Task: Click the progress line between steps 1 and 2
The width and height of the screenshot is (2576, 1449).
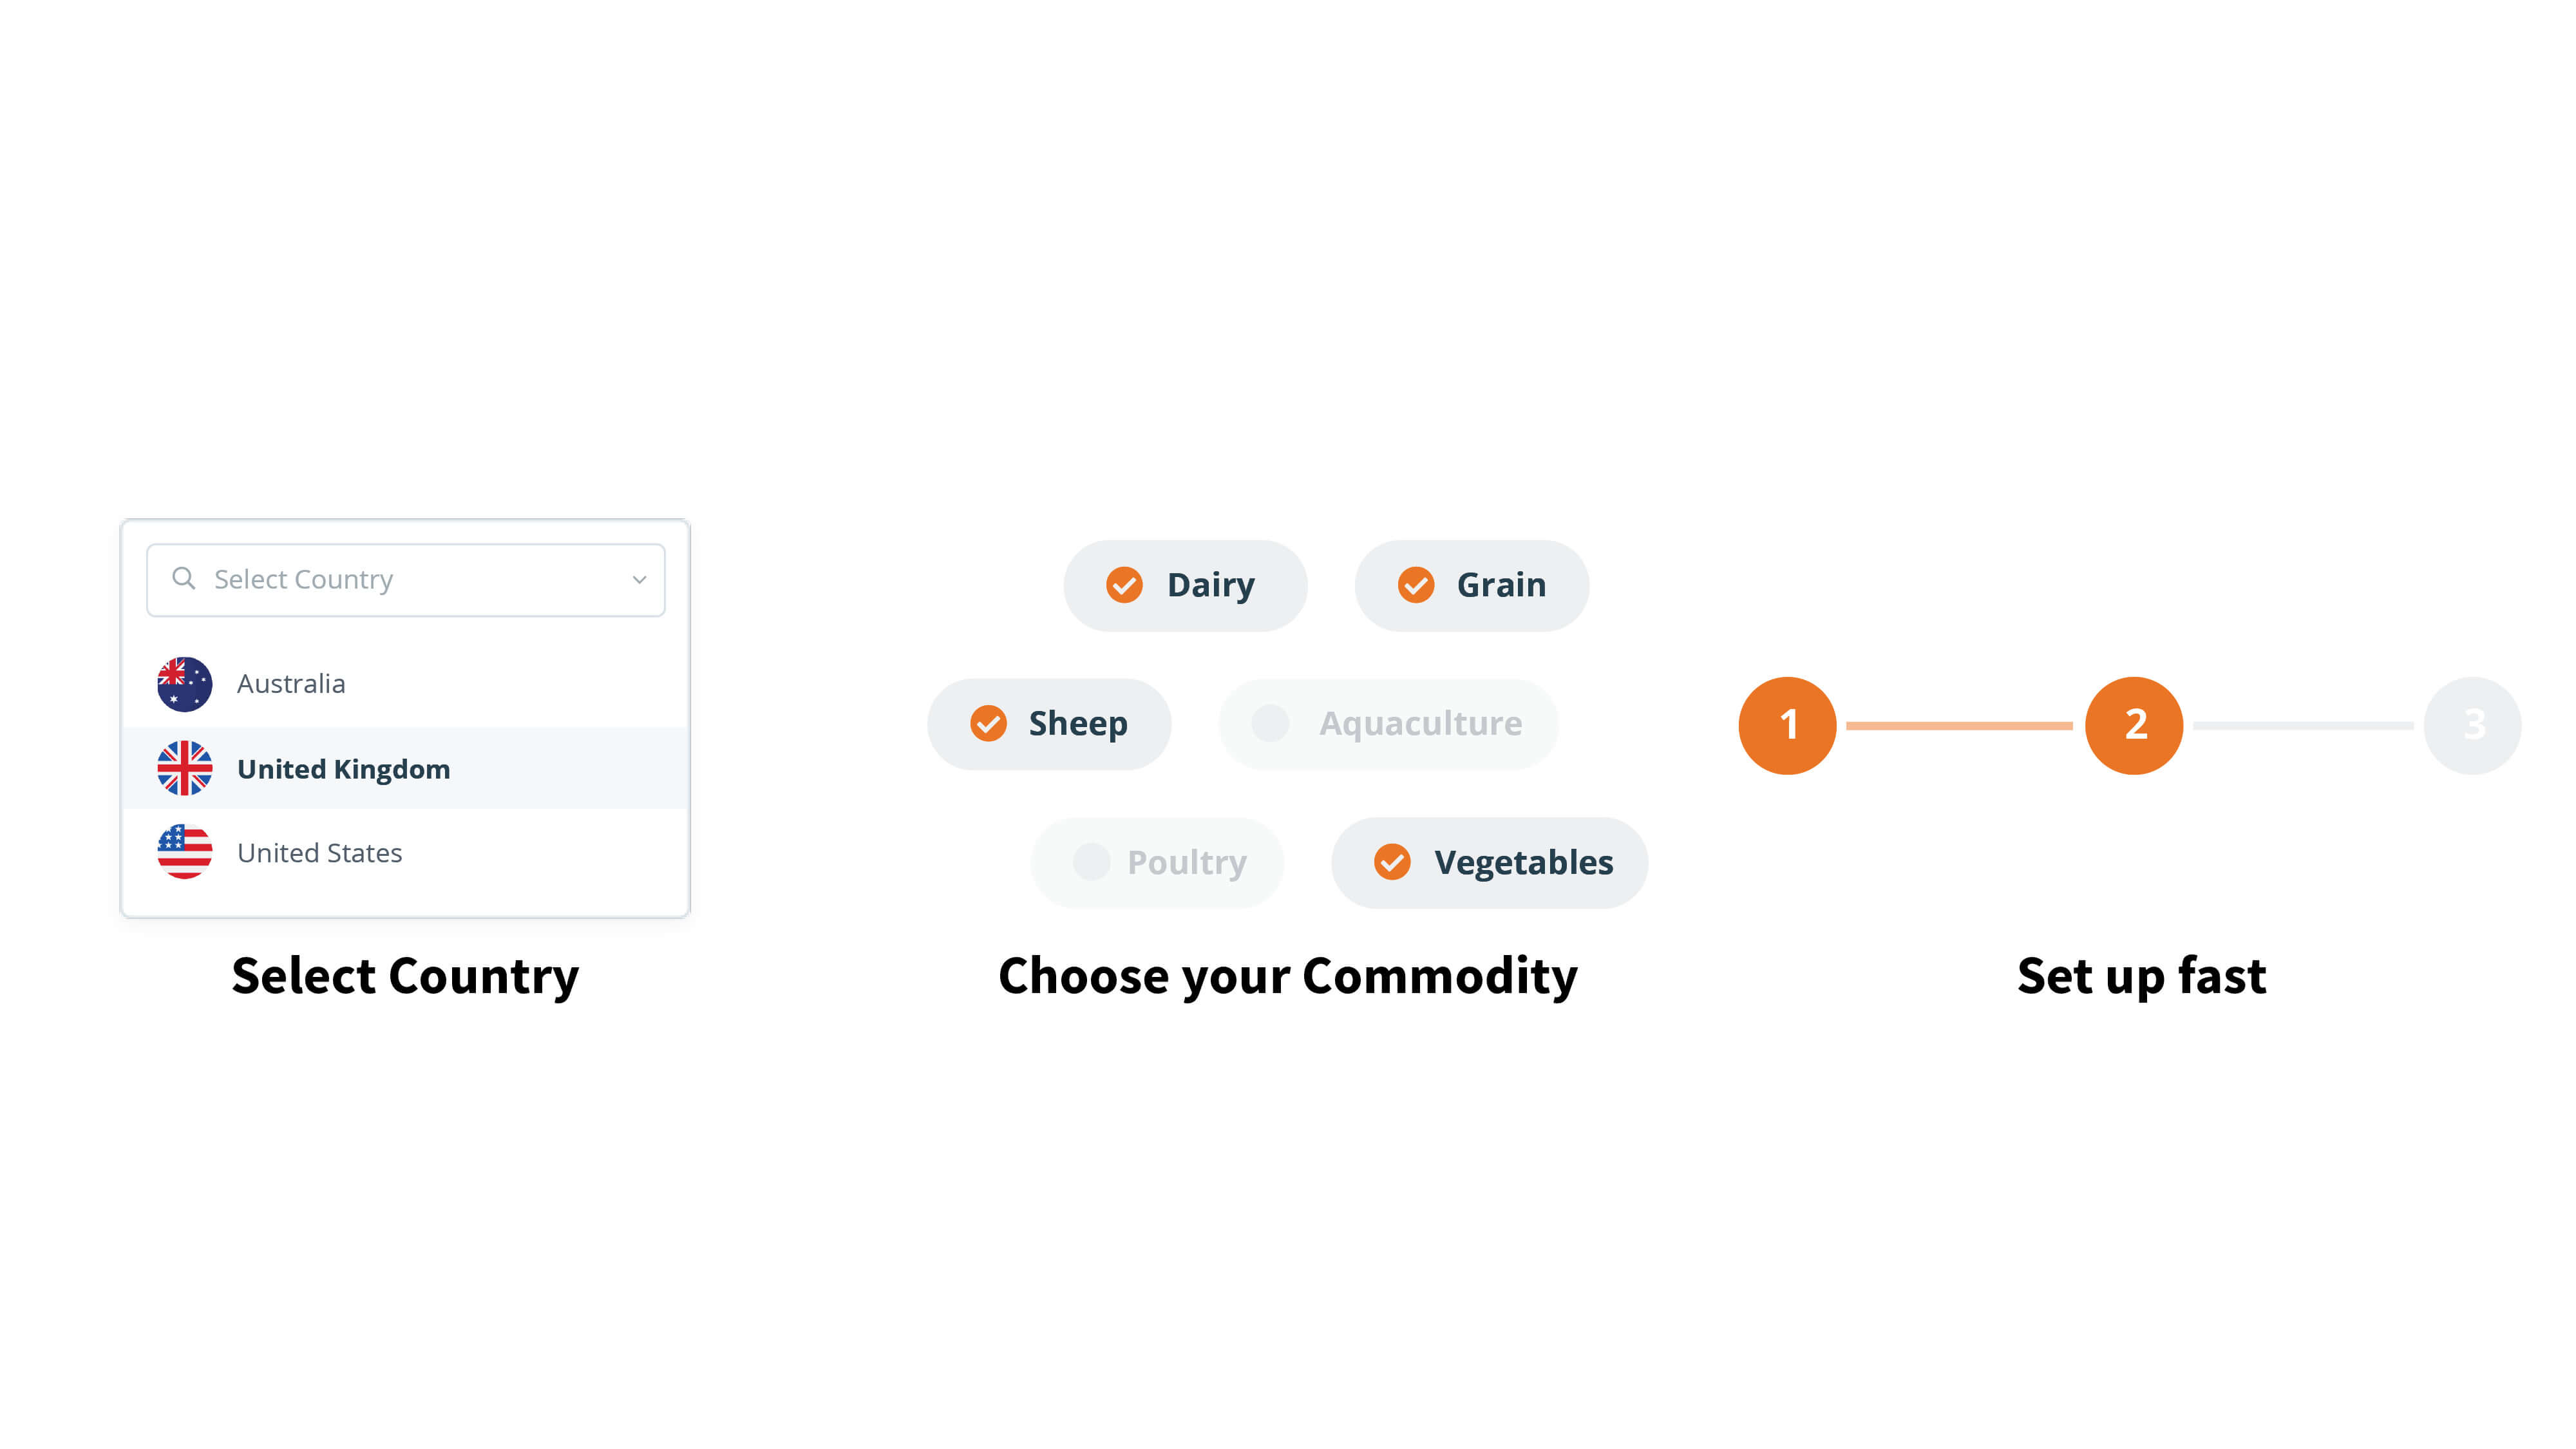Action: point(1959,726)
